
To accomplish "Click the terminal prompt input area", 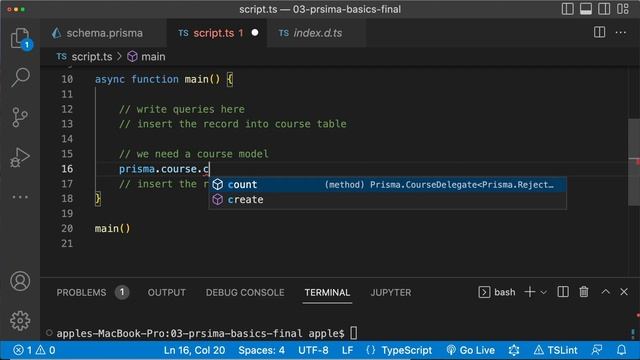I will point(353,333).
